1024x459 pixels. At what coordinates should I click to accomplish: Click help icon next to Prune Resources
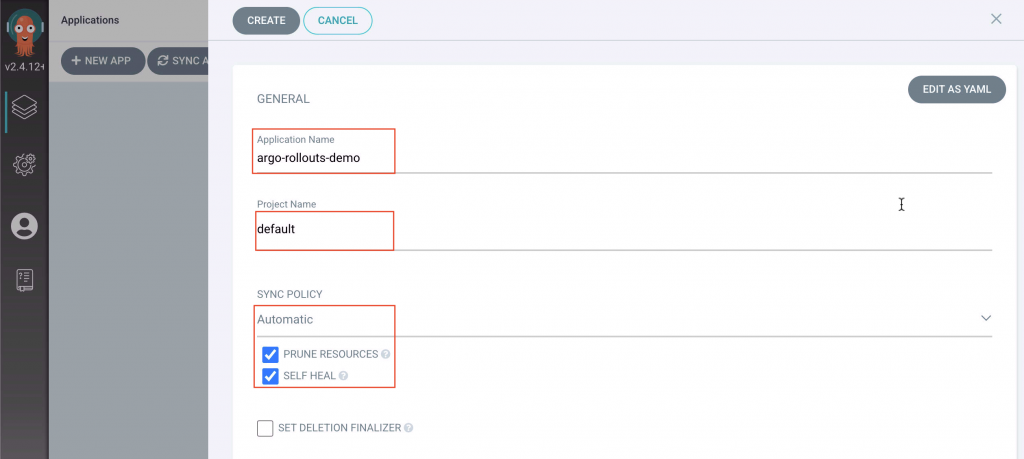click(385, 355)
